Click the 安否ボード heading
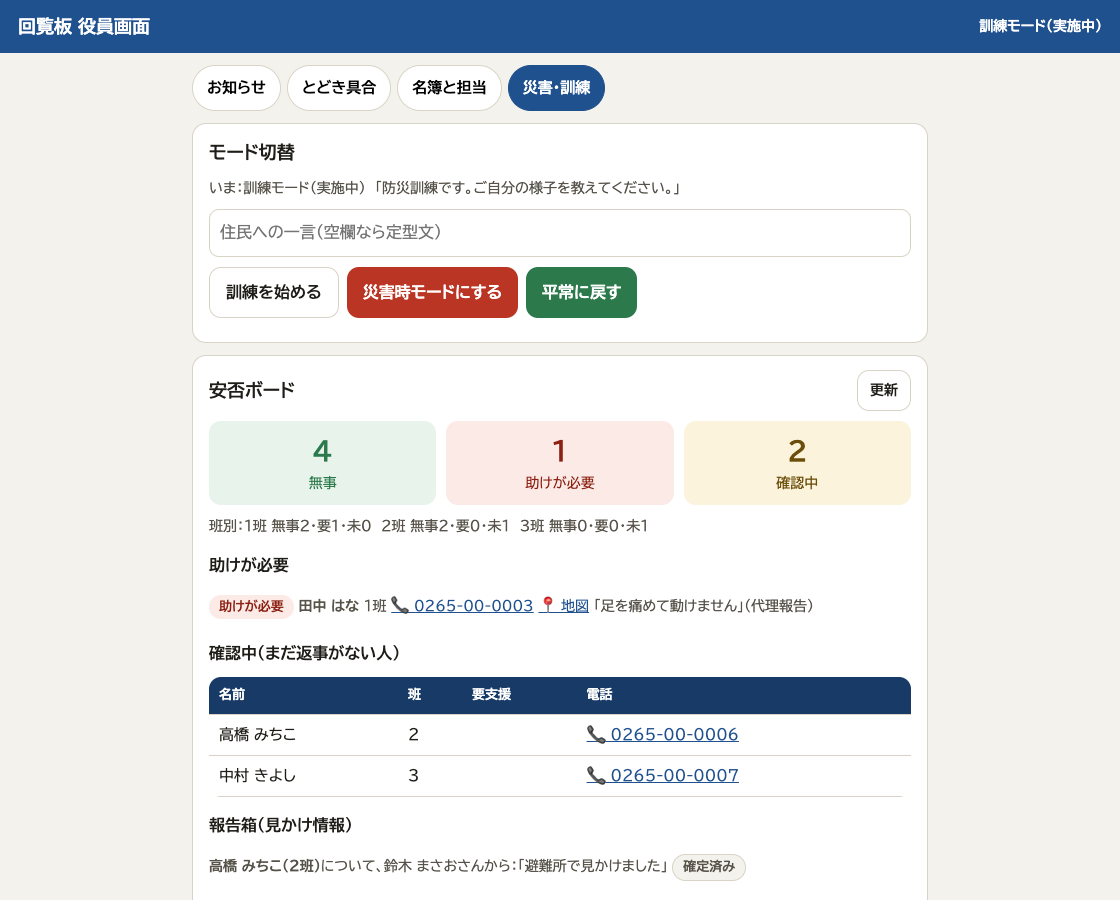The image size is (1120, 900). click(251, 390)
